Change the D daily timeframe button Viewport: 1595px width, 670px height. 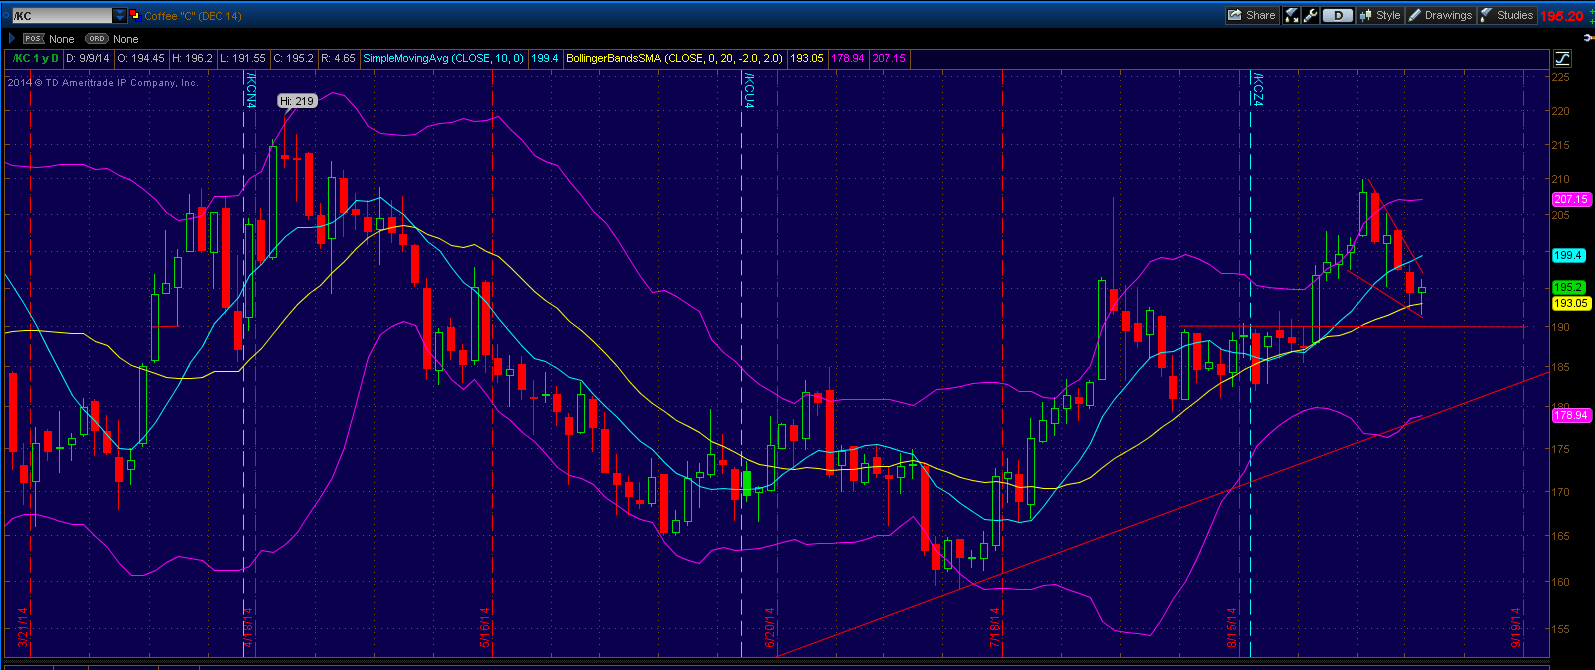1337,15
